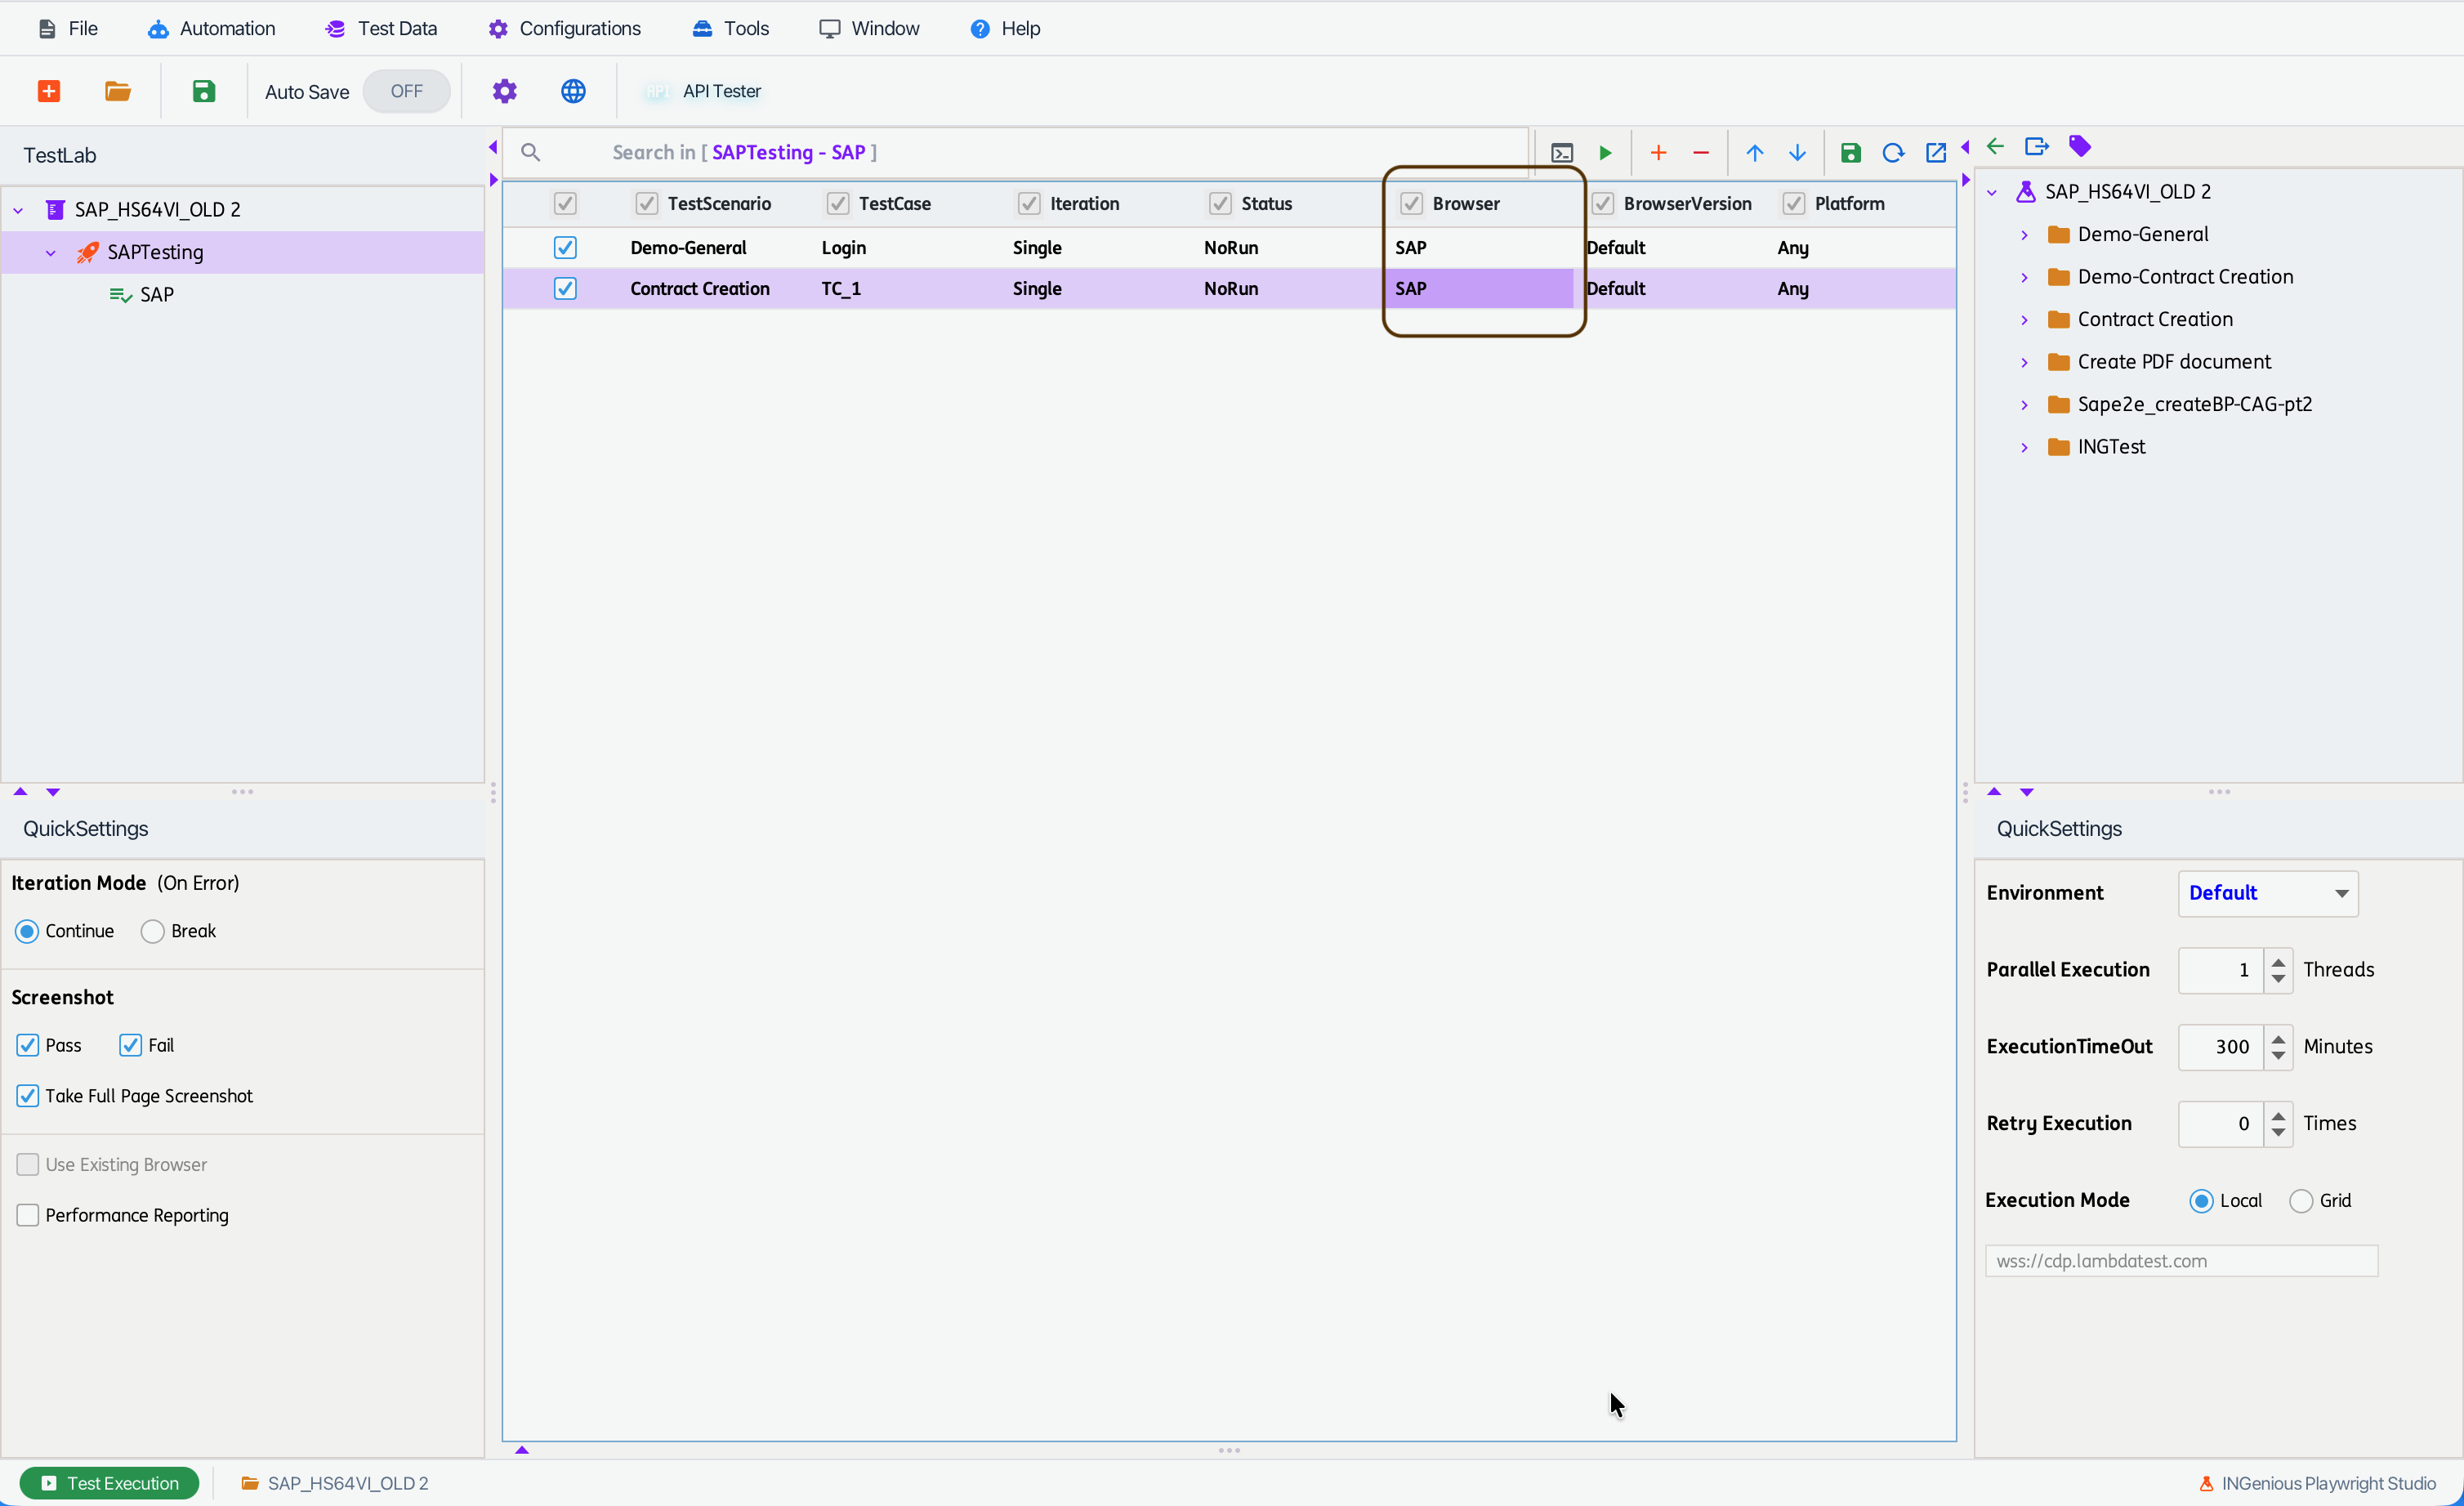The width and height of the screenshot is (2464, 1506).
Task: Collapse SAP_HS64VI_OLD 2 in TestLab tree
Action: point(18,210)
